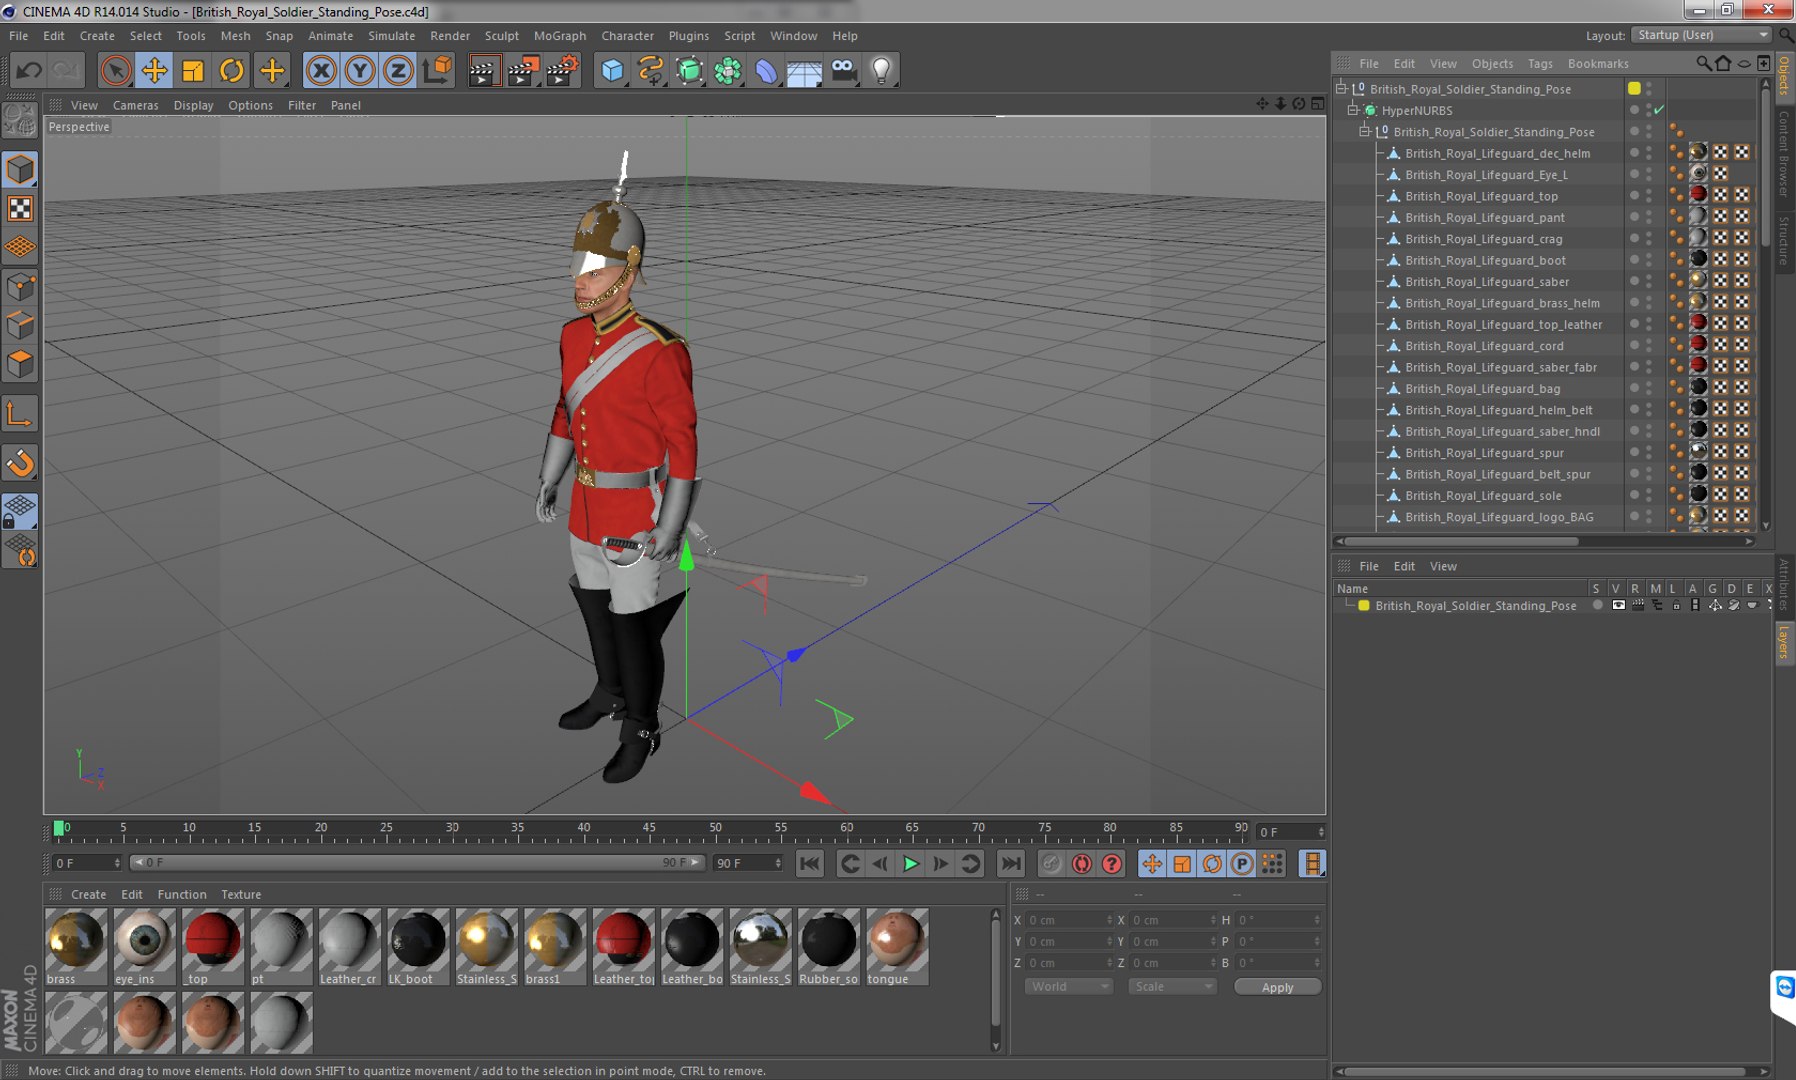Open the World coordinate dropdown
The height and width of the screenshot is (1080, 1796).
[x=1069, y=986]
